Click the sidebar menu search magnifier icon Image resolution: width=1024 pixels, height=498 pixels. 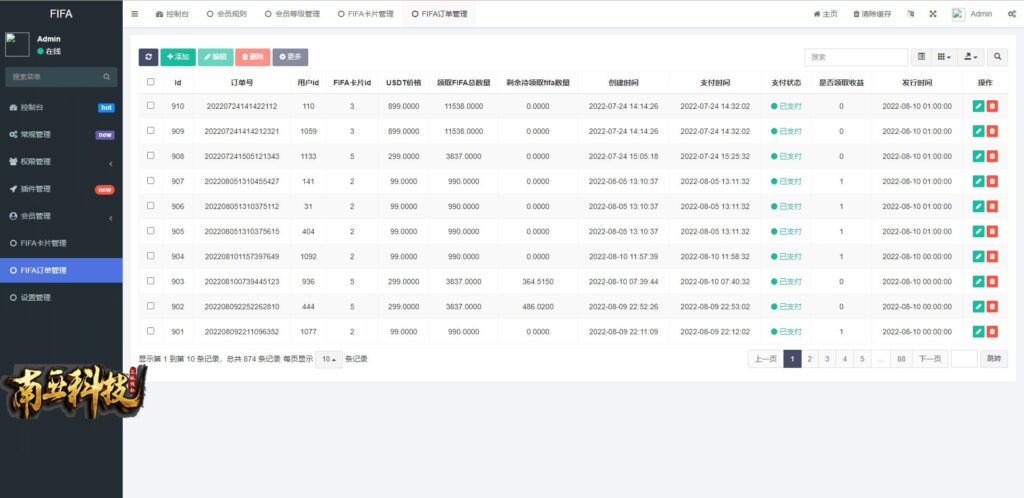(106, 77)
